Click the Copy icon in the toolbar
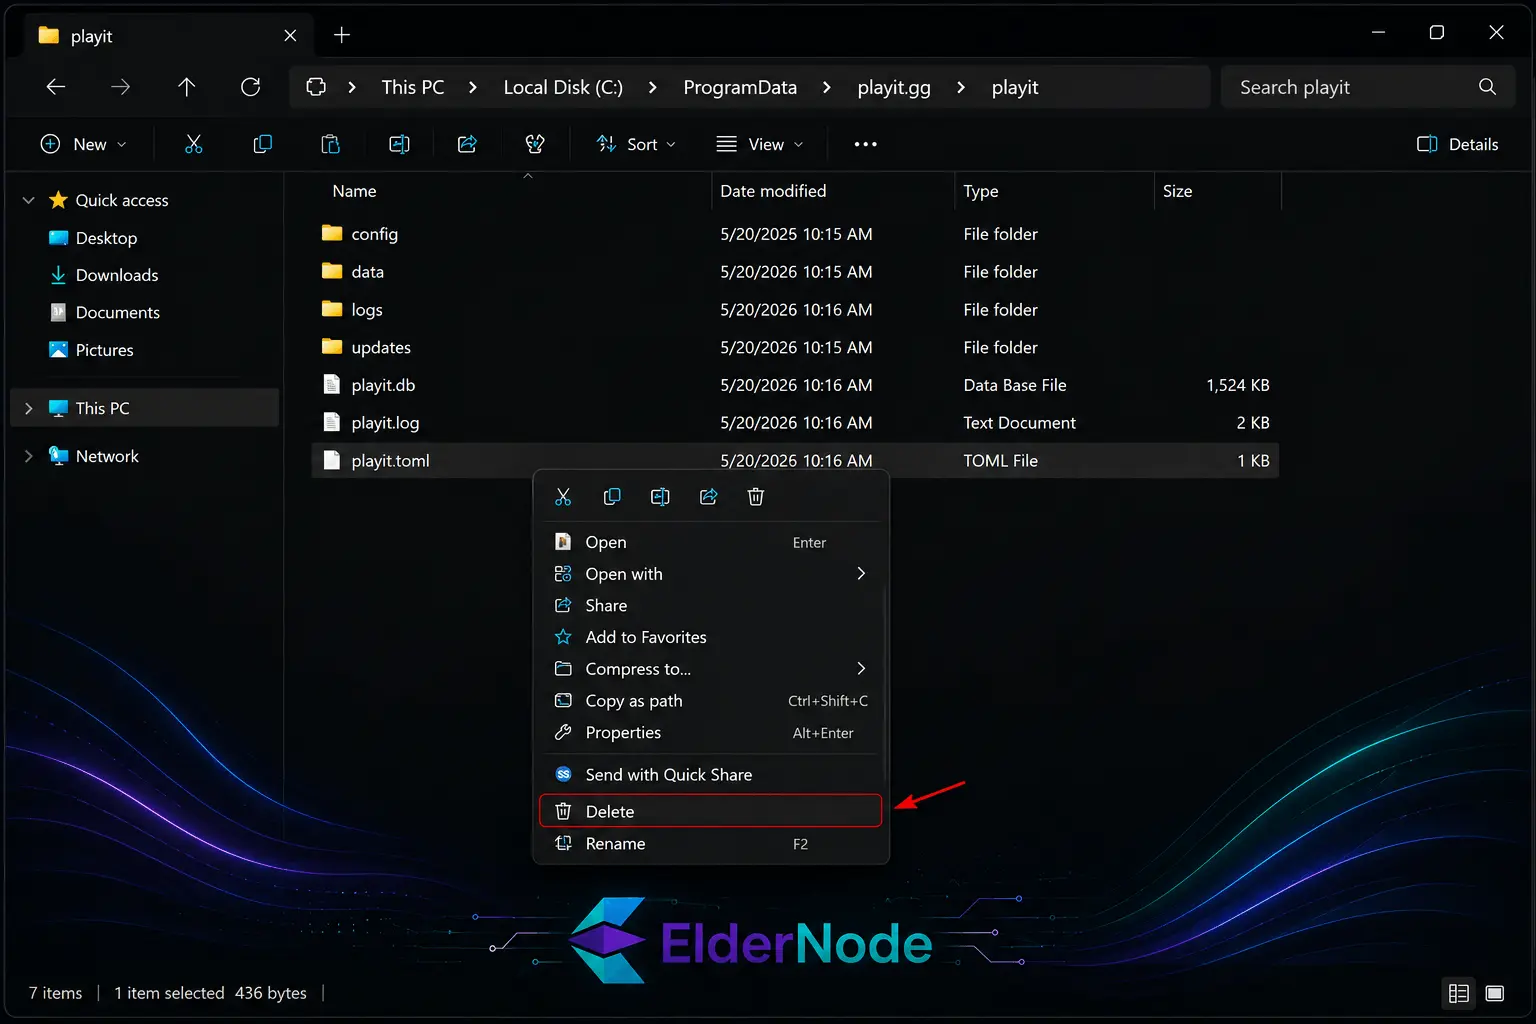1536x1024 pixels. pos(262,144)
